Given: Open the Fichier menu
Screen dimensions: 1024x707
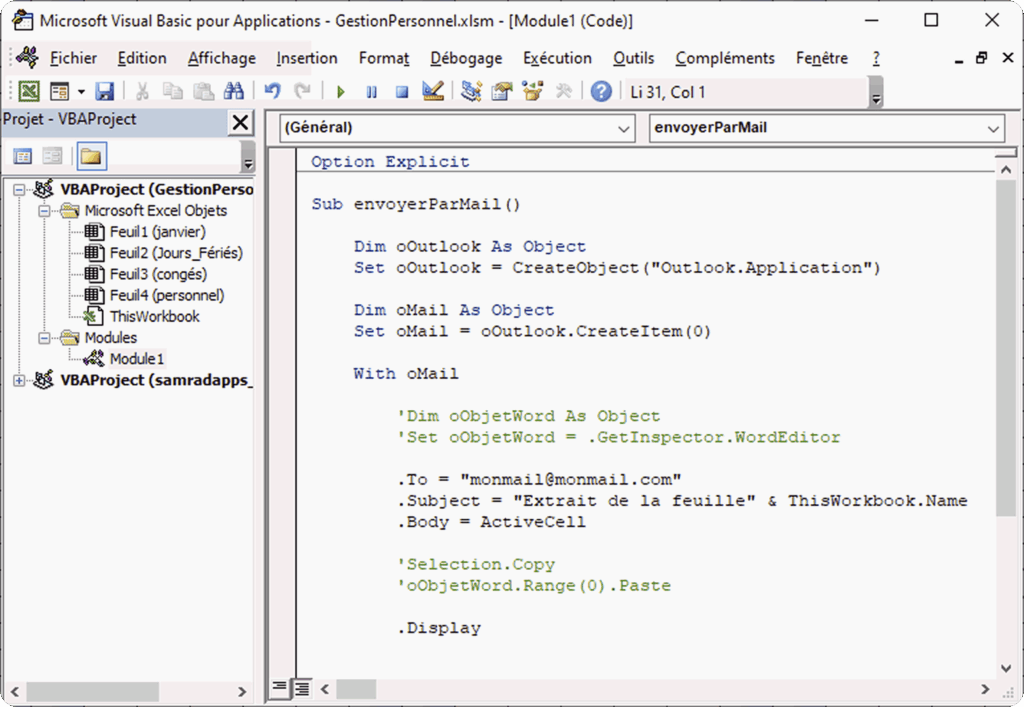Looking at the screenshot, I should (73, 58).
